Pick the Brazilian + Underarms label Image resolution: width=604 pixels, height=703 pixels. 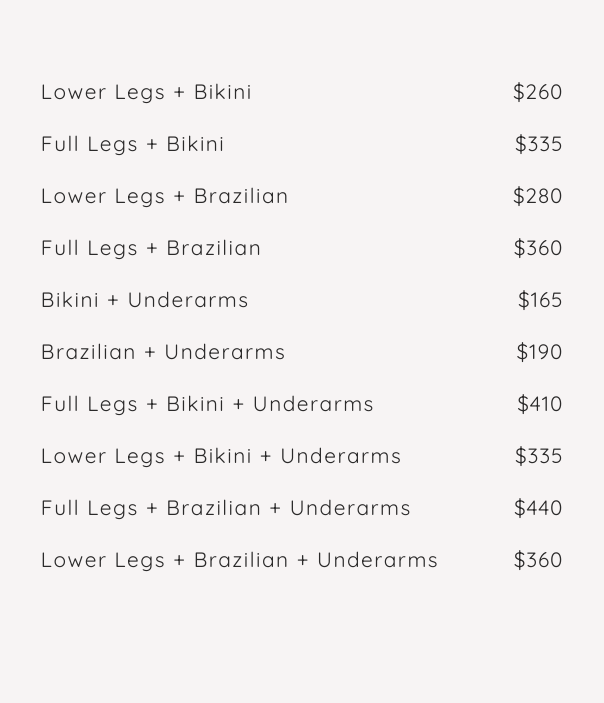[163, 352]
